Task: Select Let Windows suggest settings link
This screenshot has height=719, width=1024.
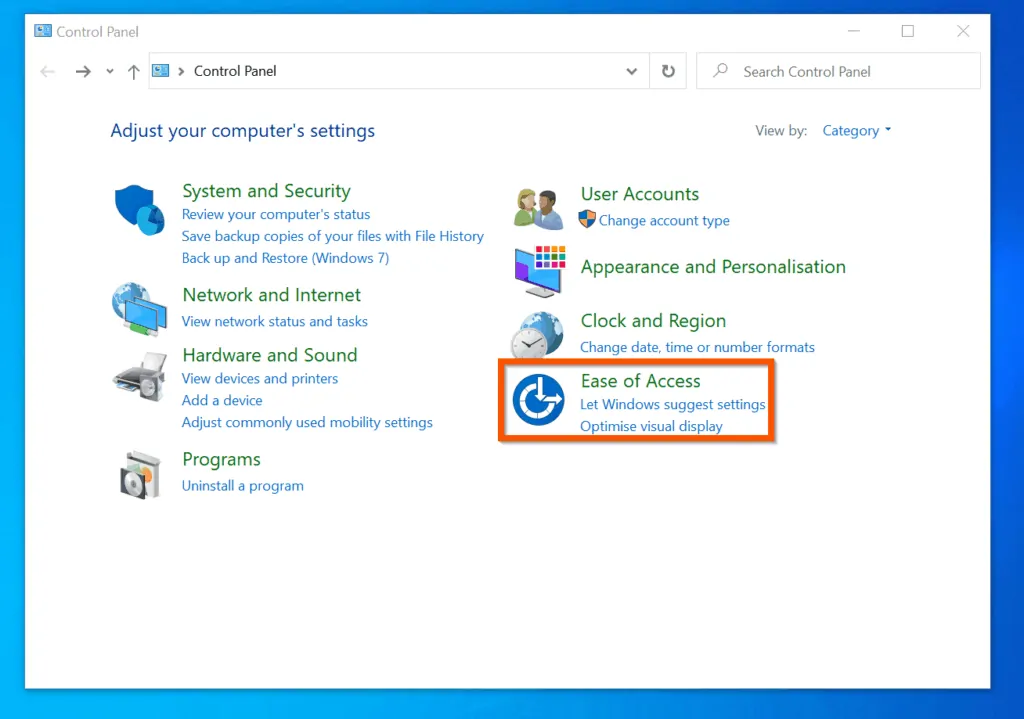Action: click(672, 405)
